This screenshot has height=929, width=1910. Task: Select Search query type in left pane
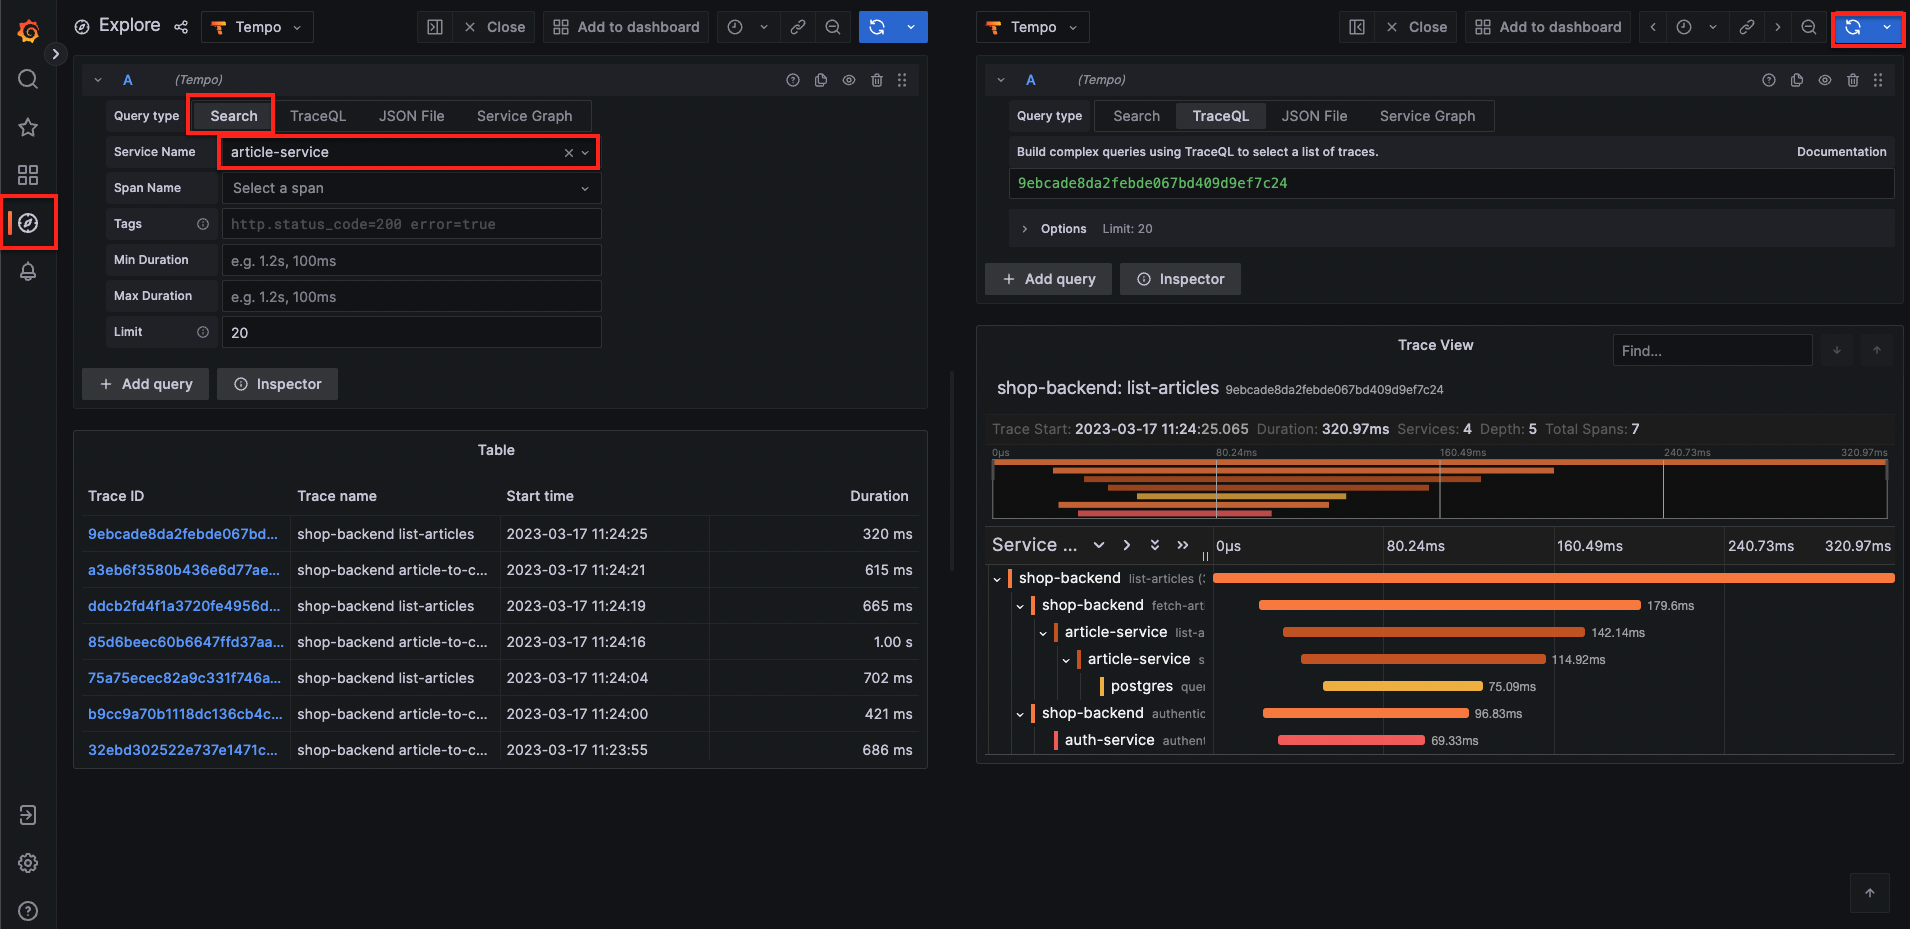tap(233, 116)
